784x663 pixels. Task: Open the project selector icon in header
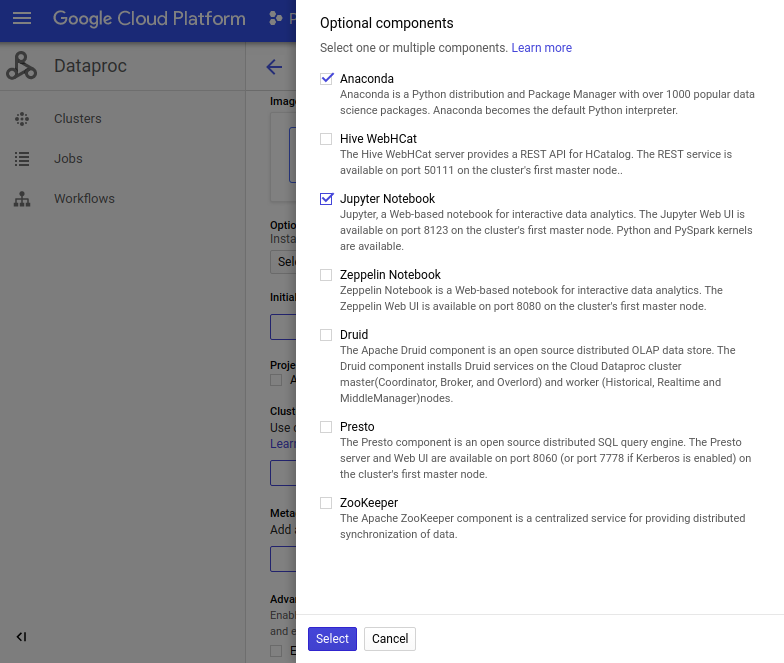click(276, 18)
